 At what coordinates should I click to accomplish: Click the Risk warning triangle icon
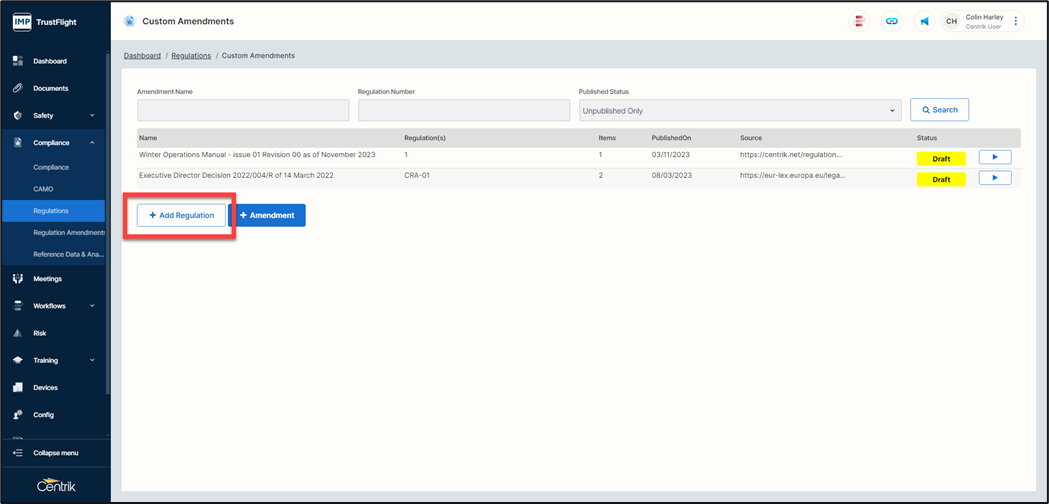point(17,333)
